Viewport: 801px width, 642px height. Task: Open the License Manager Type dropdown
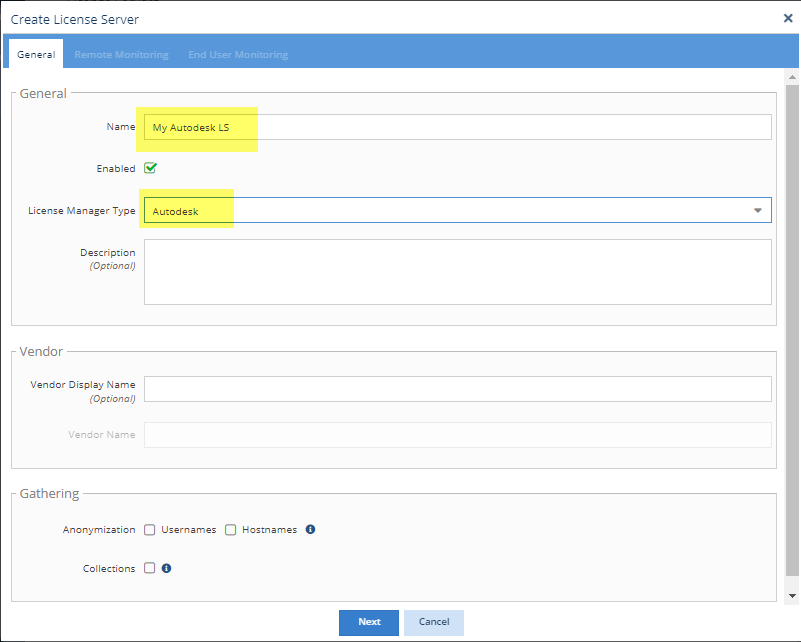[457, 210]
